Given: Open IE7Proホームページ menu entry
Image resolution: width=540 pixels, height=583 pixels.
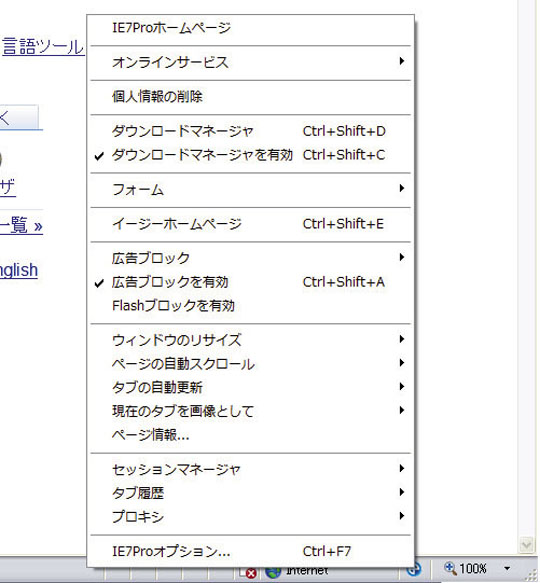Looking at the screenshot, I should pyautogui.click(x=250, y=28).
